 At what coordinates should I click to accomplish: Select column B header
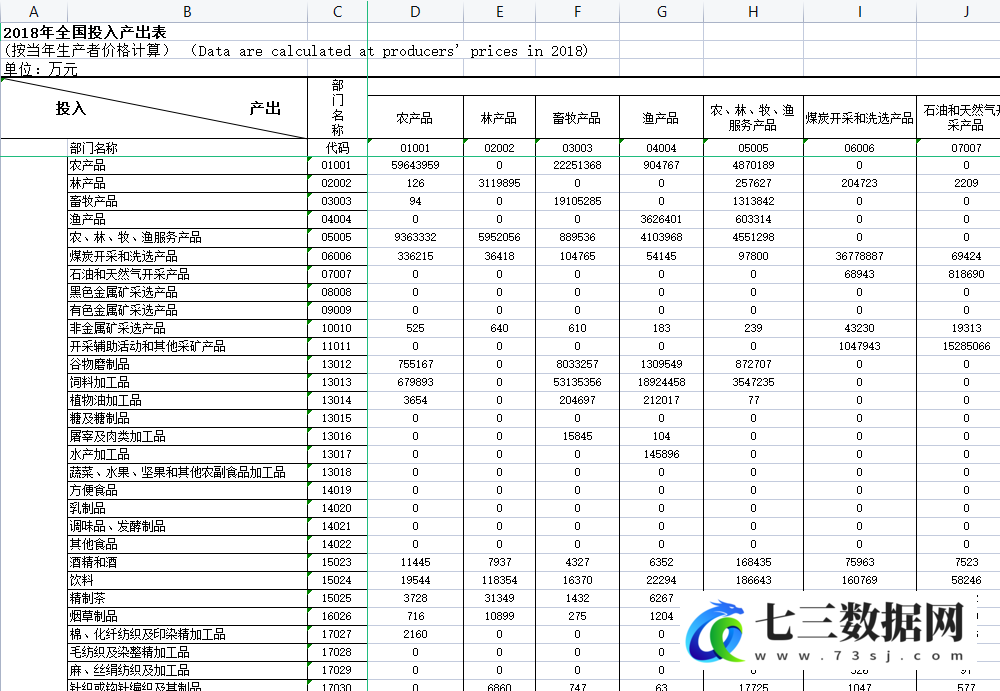click(188, 11)
